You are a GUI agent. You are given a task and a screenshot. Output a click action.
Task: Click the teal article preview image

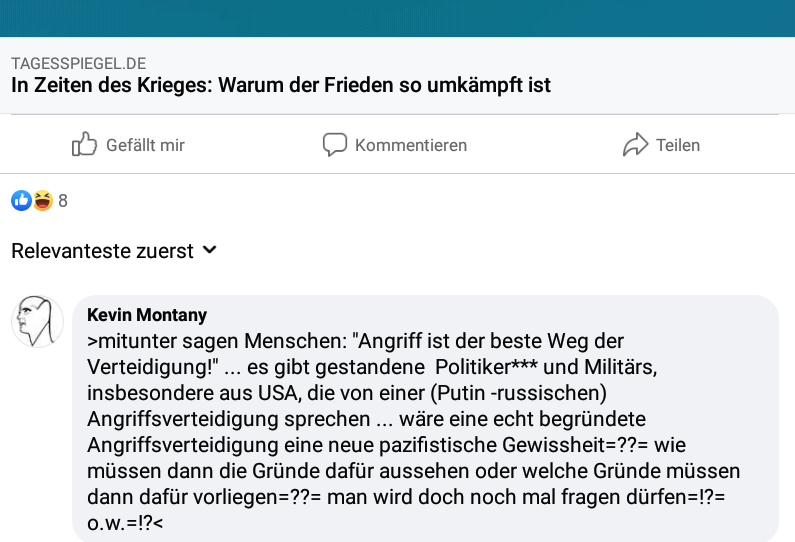[398, 18]
